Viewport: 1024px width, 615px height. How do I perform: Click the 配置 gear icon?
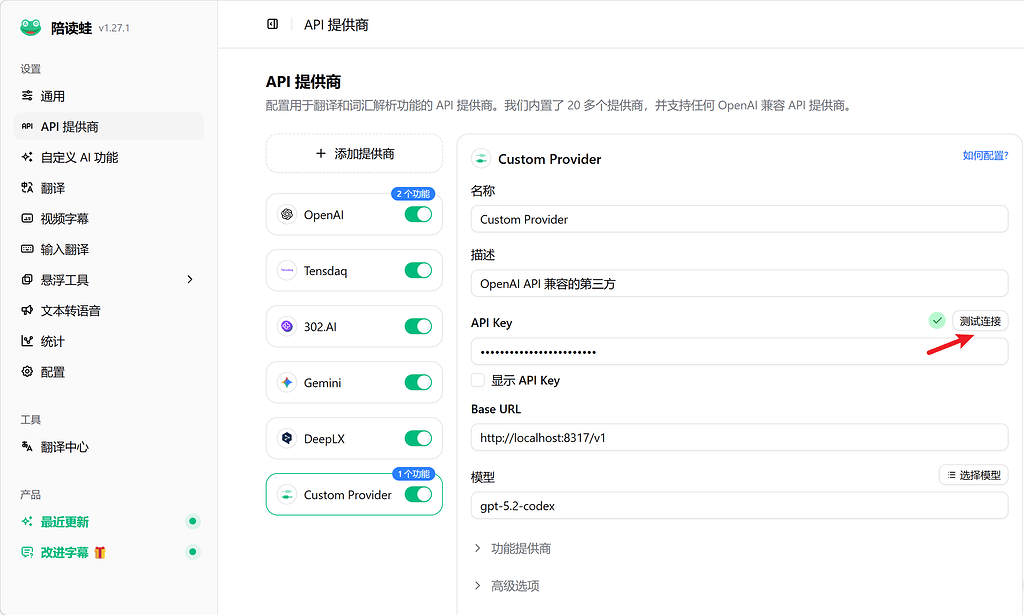pos(27,371)
